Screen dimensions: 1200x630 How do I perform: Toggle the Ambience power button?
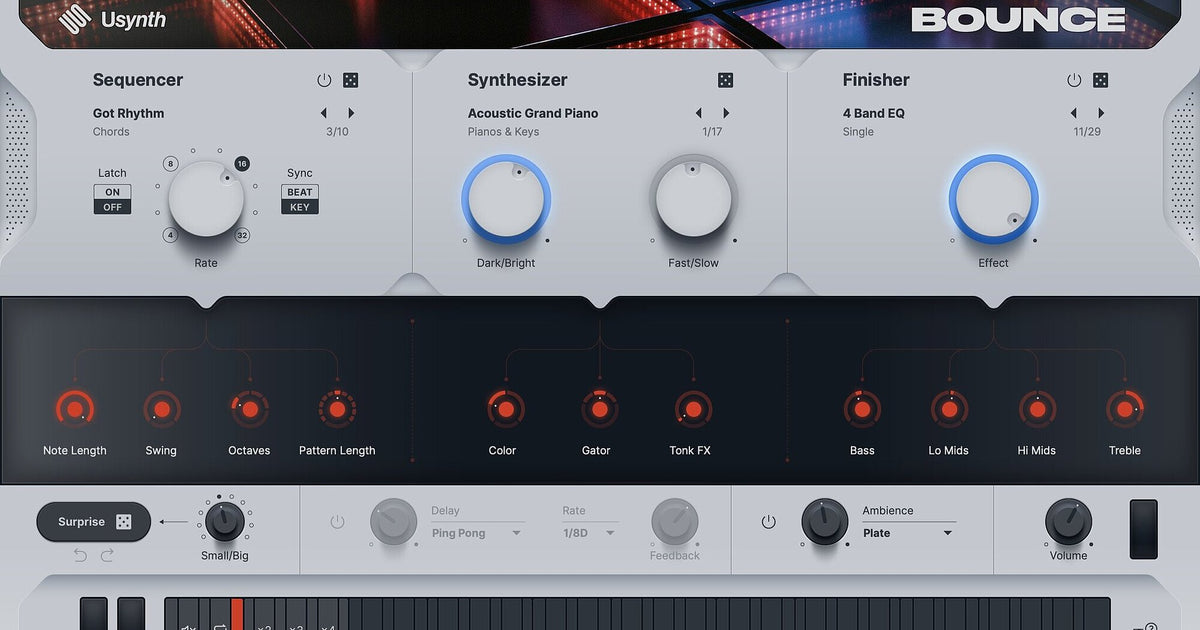click(768, 522)
